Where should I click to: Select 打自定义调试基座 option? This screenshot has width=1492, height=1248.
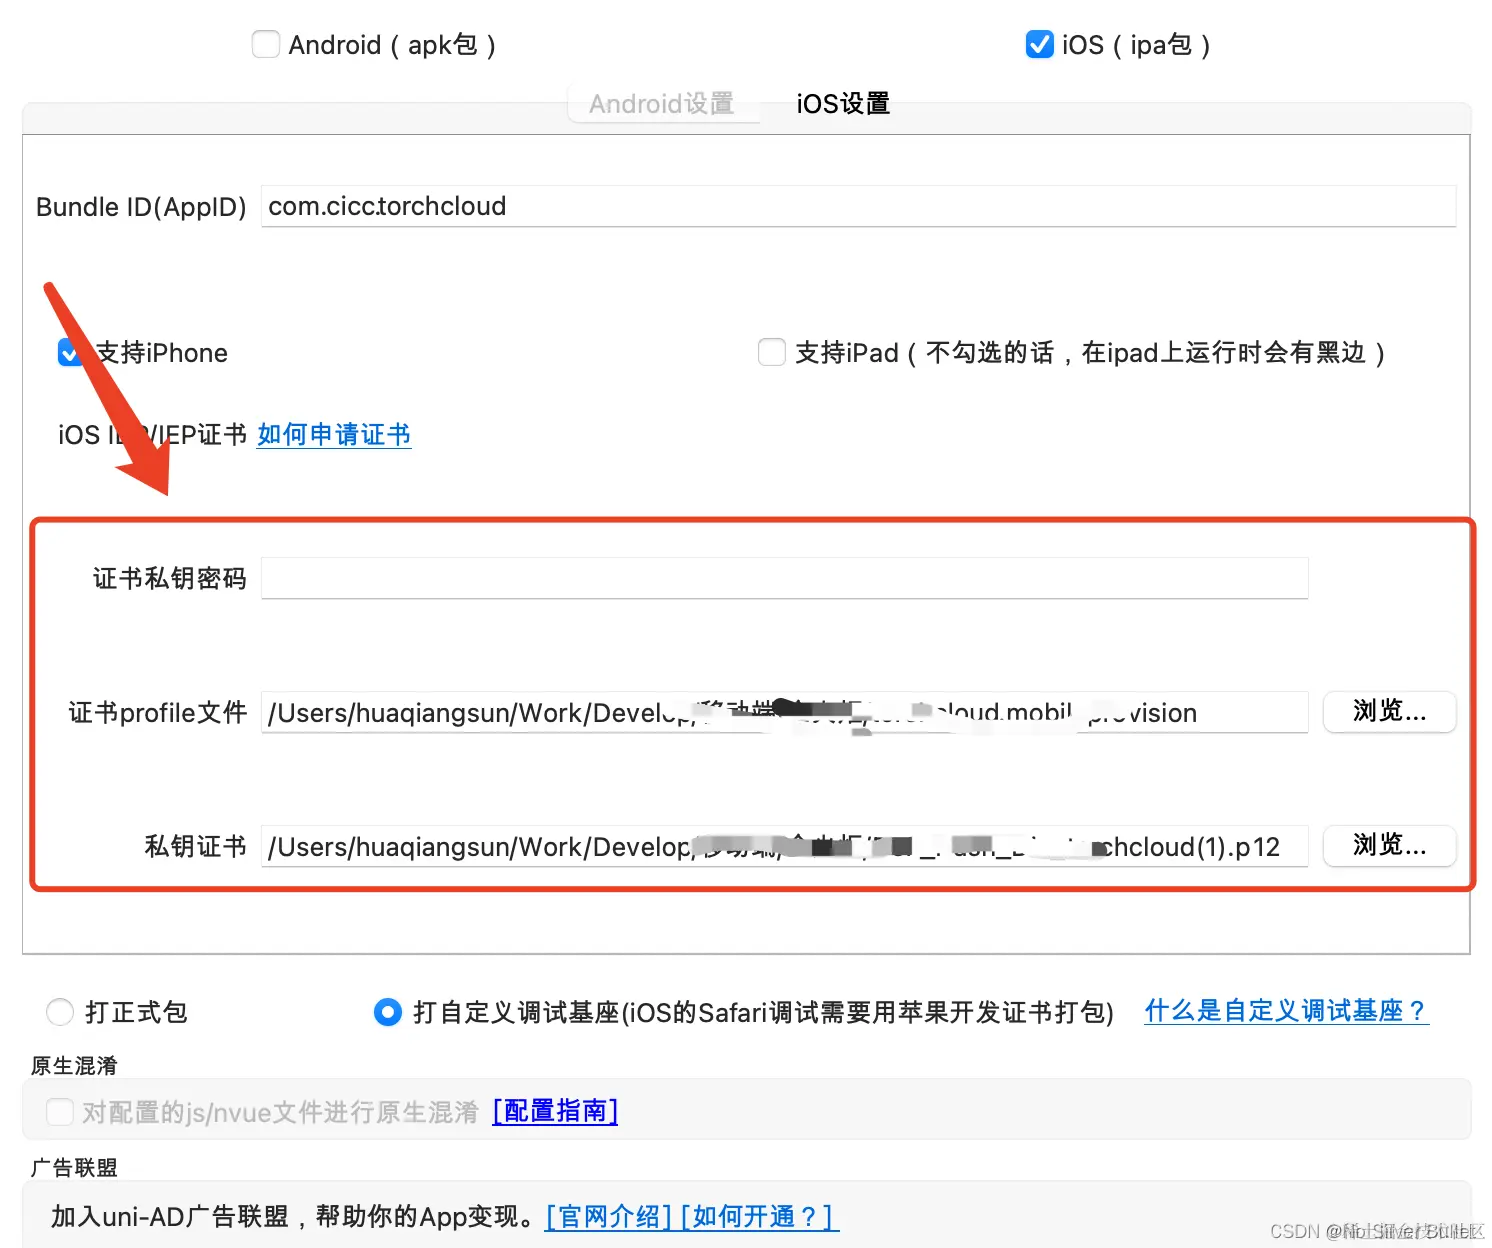point(386,1012)
